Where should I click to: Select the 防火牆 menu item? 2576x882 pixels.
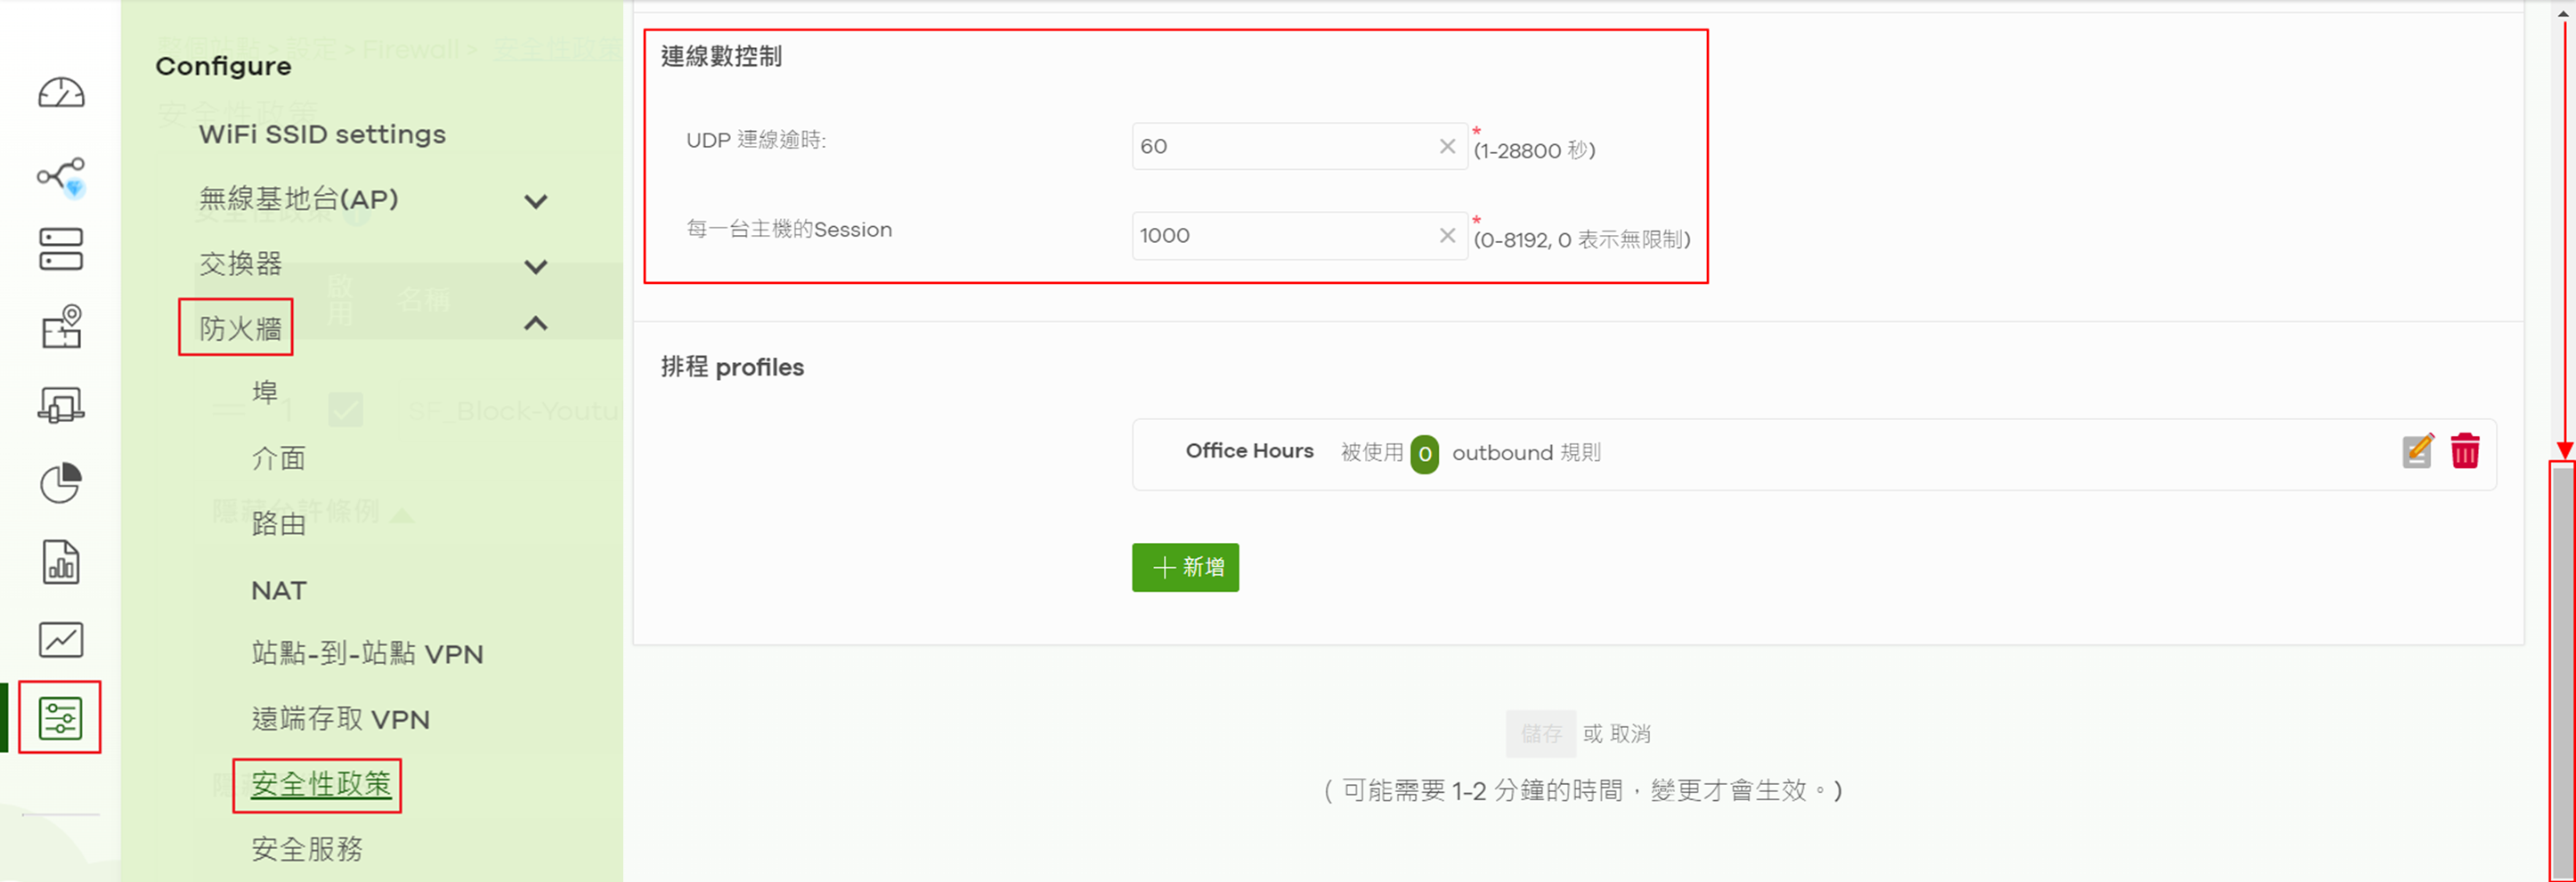tap(240, 328)
